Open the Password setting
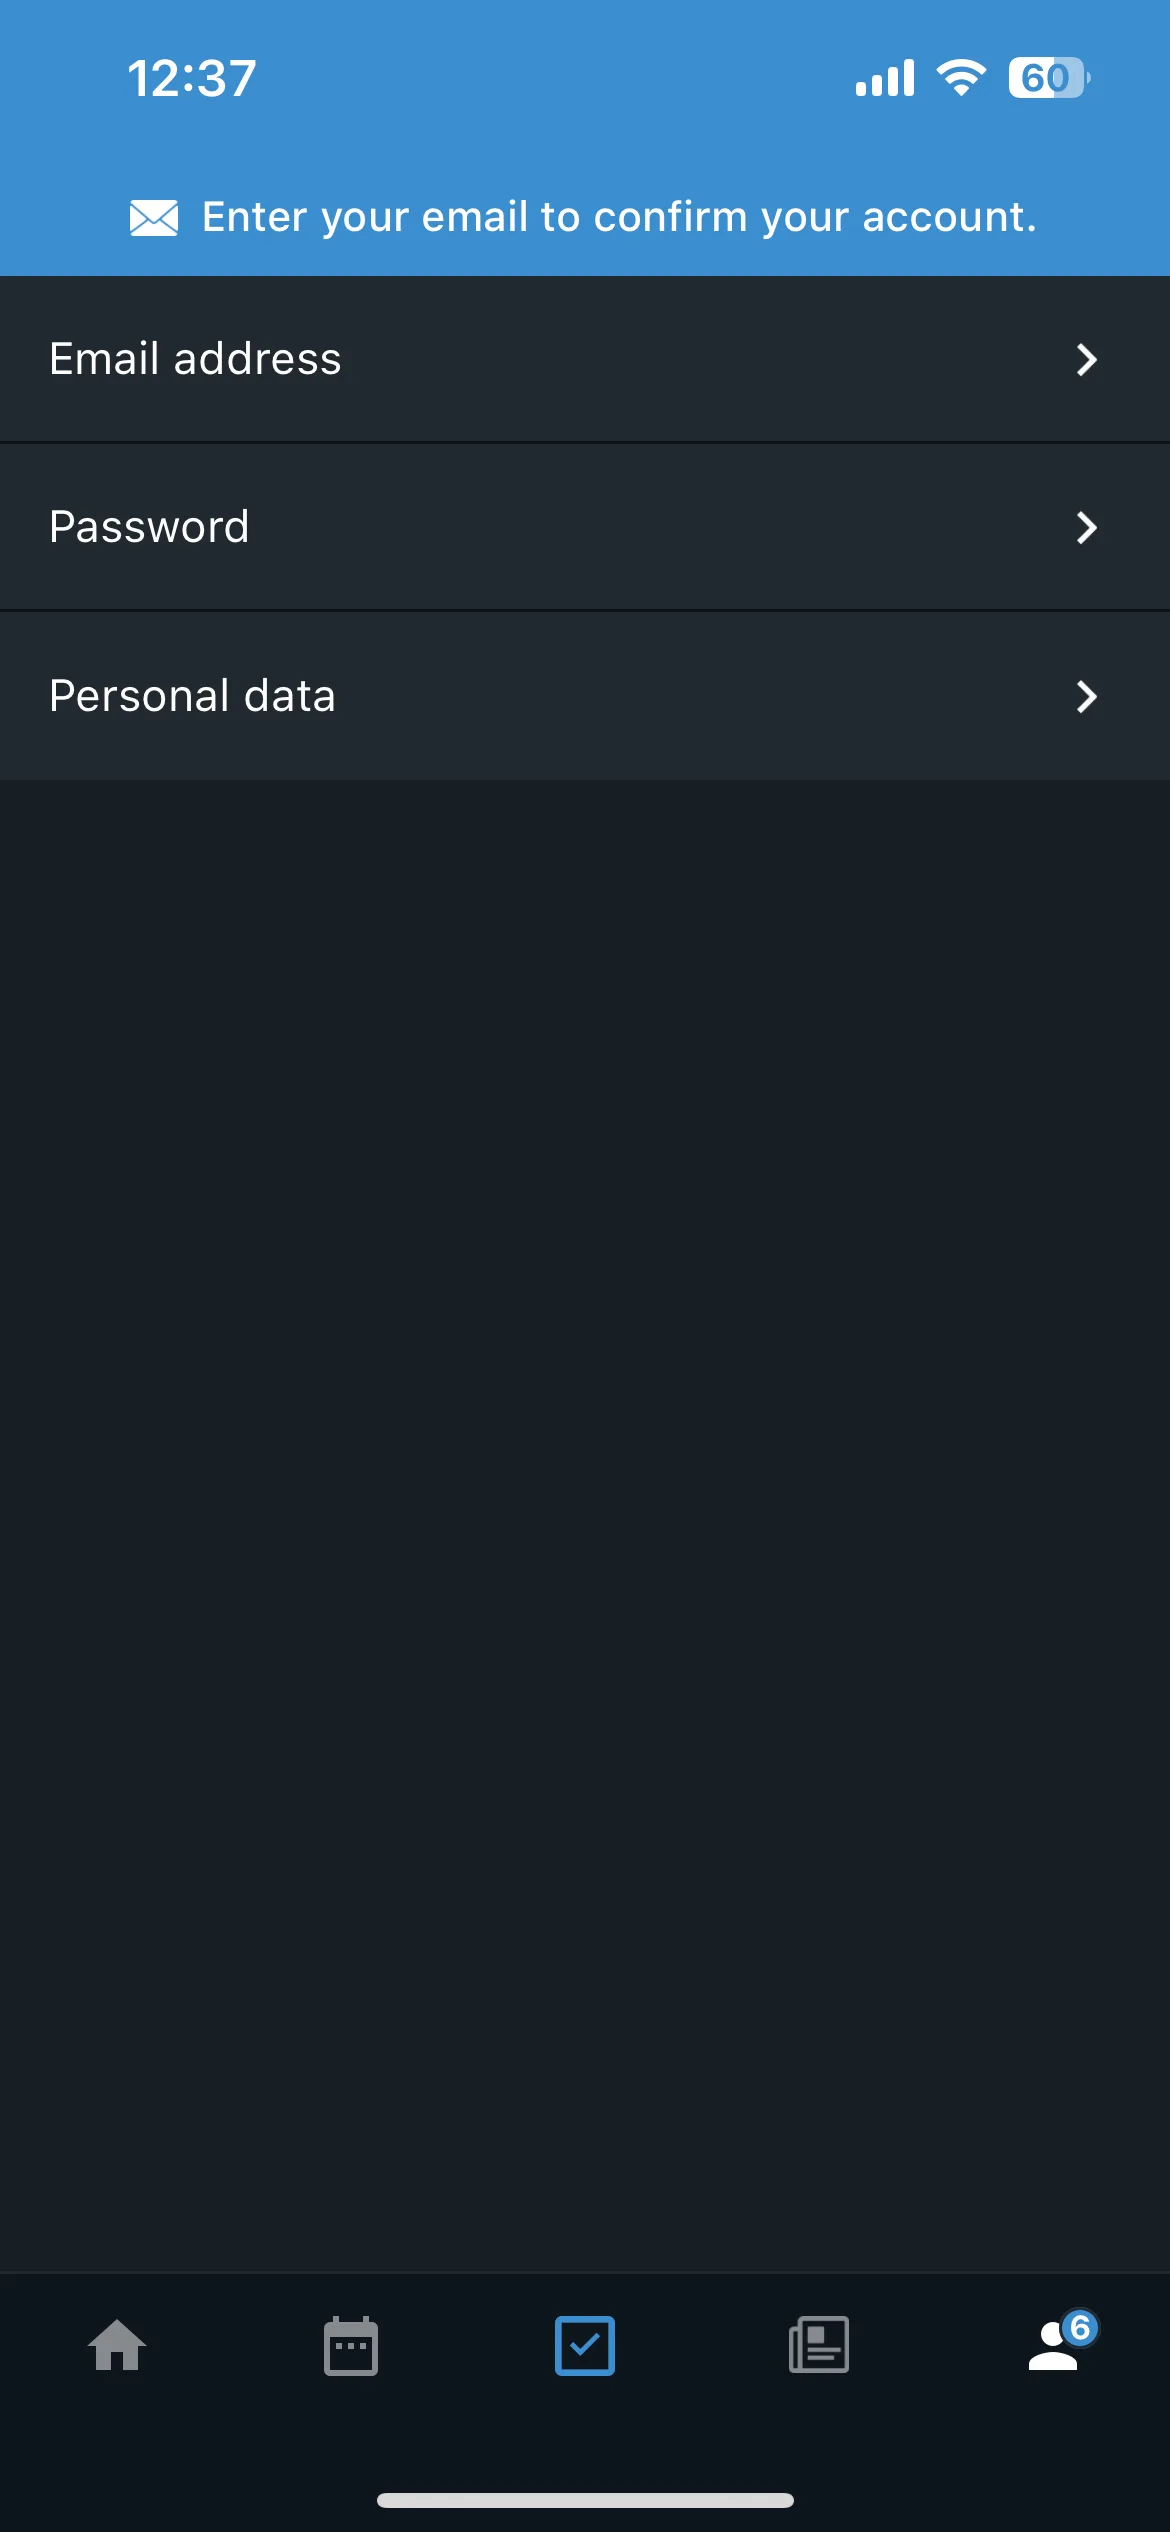Screen dimensions: 1170x2532 pyautogui.click(x=585, y=527)
